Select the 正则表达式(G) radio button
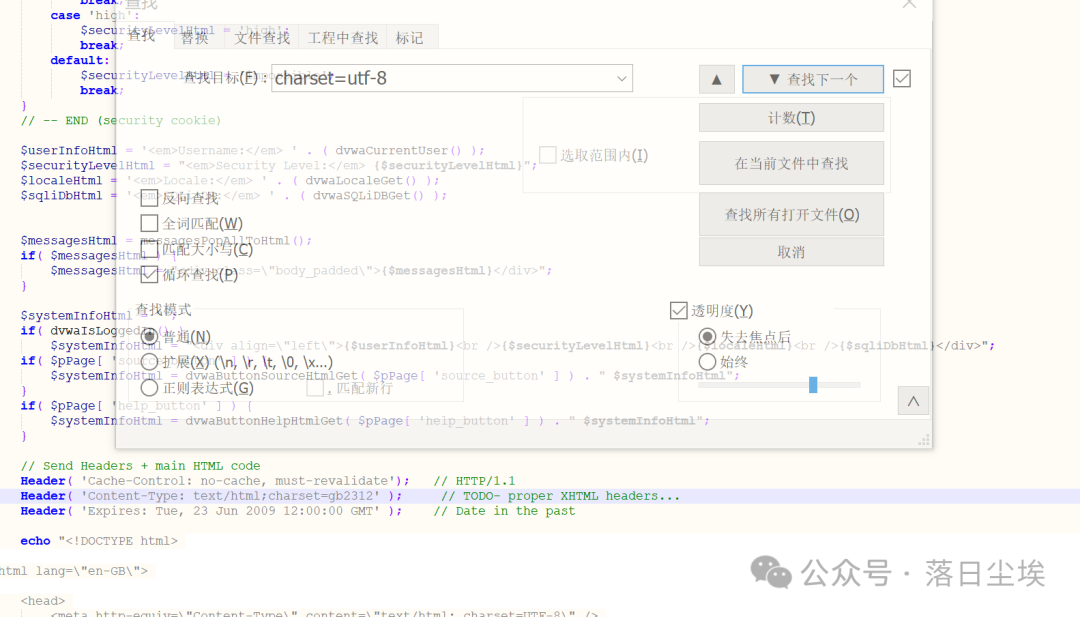 coord(149,388)
